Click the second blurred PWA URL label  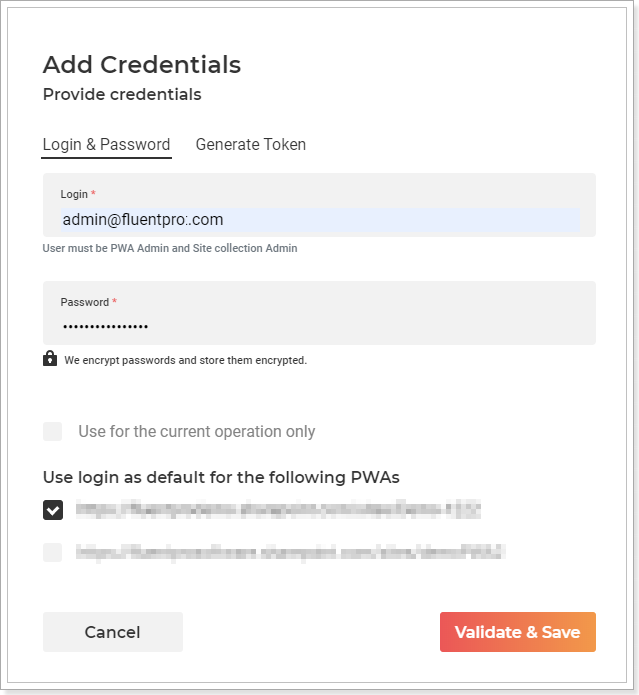tap(291, 552)
